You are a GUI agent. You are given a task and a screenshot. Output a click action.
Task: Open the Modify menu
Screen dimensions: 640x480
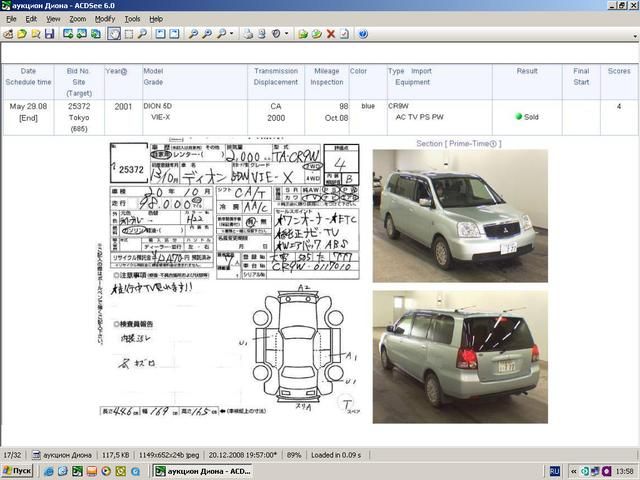coord(104,19)
